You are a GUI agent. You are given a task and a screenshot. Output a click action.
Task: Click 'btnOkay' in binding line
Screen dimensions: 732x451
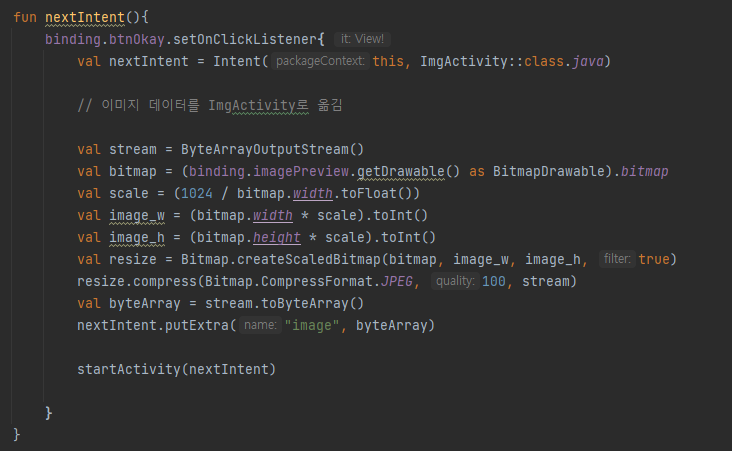tap(136, 39)
